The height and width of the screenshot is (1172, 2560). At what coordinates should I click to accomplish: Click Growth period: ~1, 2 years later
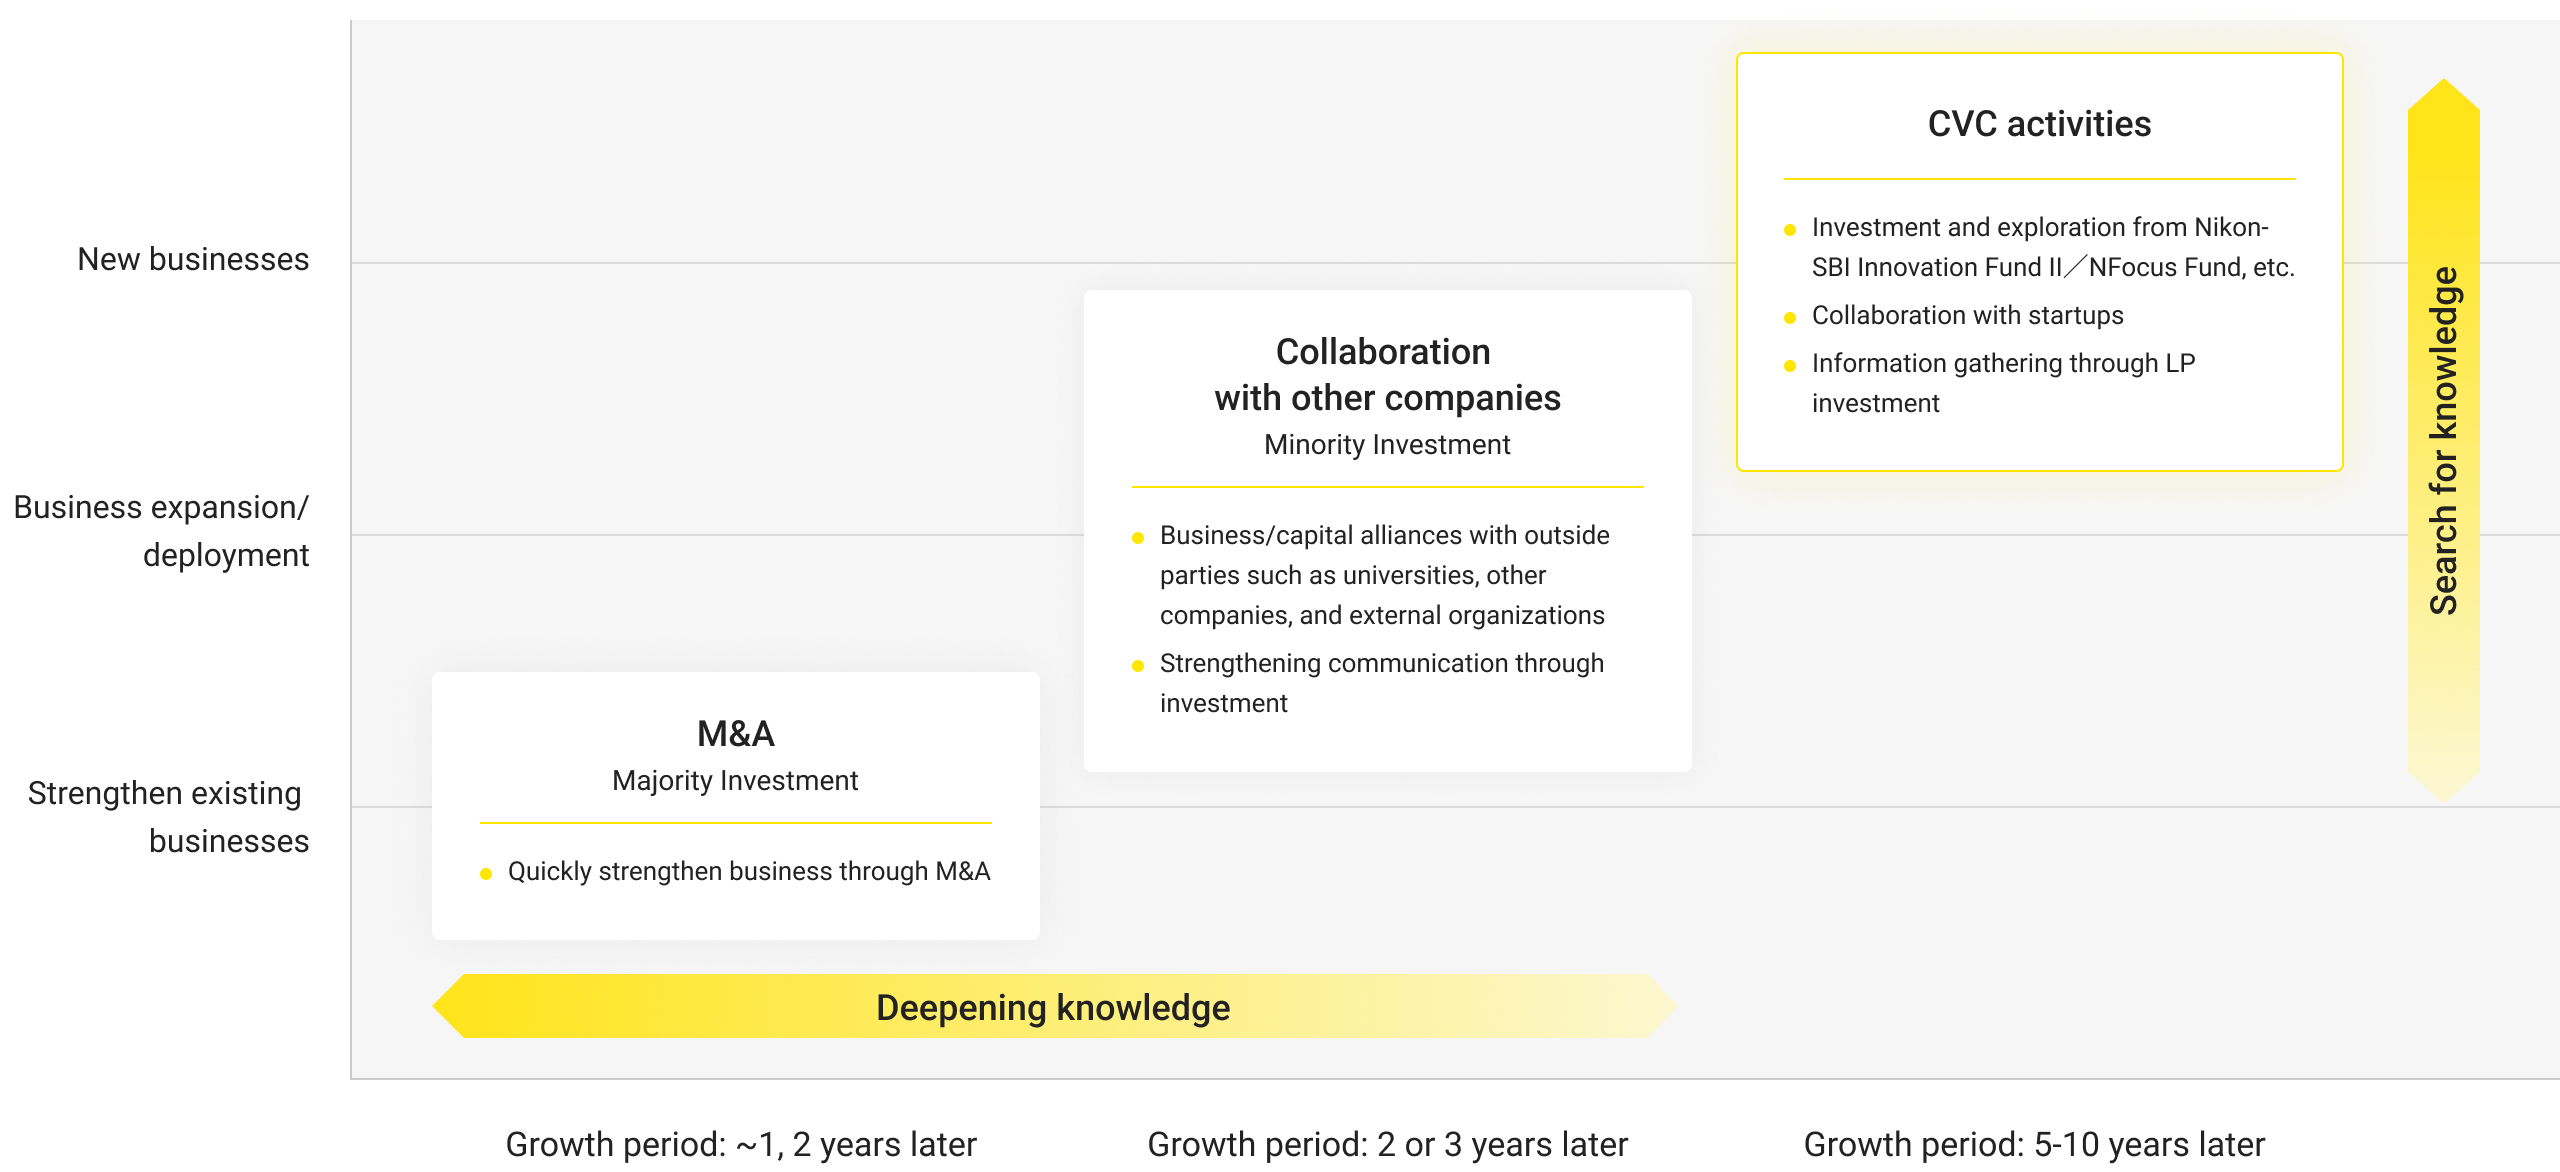(x=741, y=1144)
